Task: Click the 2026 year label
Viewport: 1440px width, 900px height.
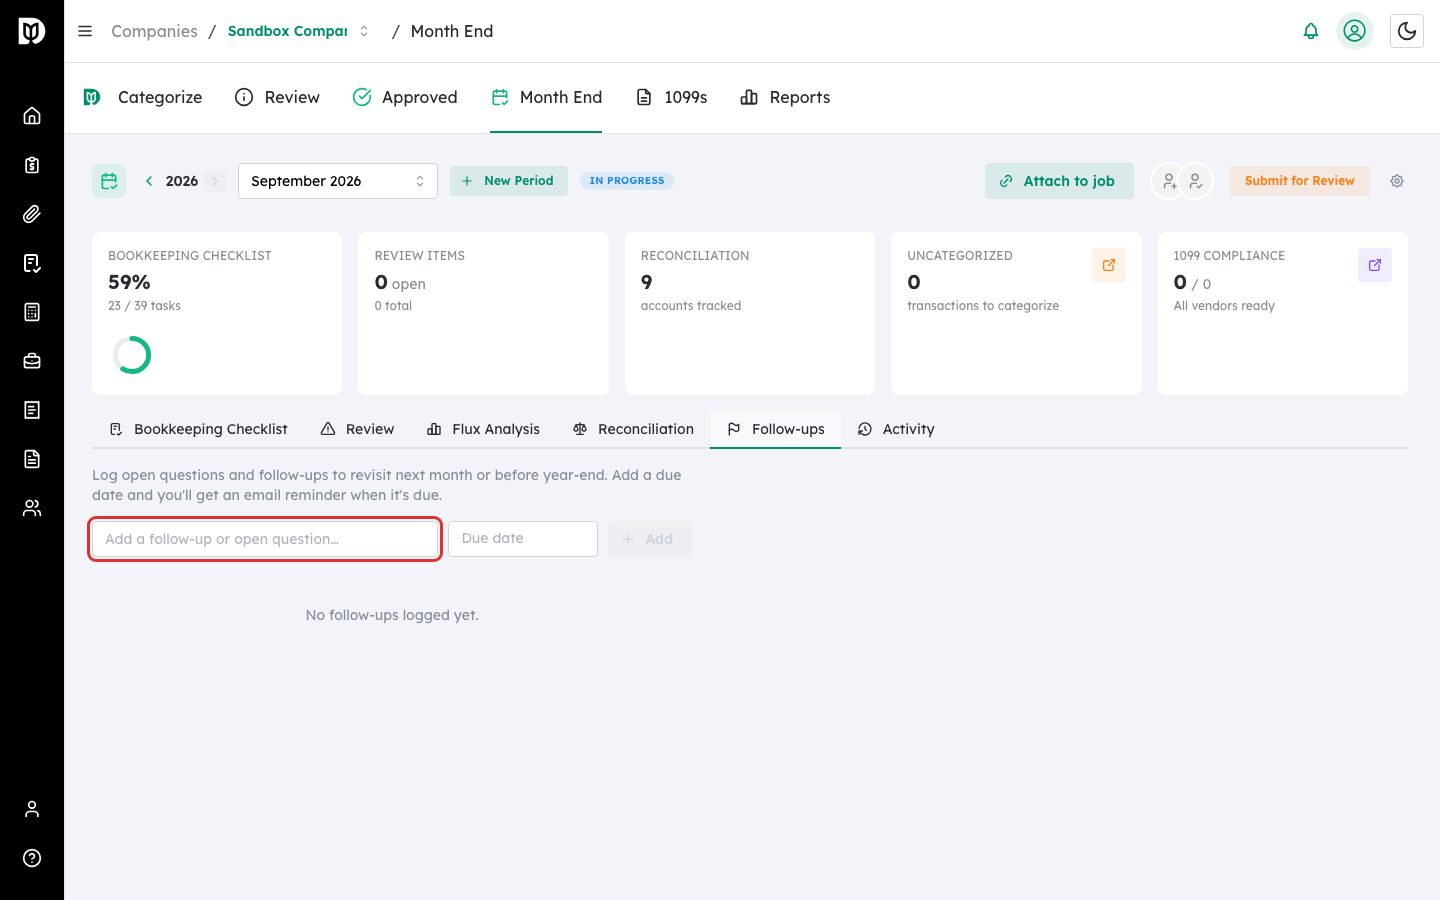Action: (x=182, y=181)
